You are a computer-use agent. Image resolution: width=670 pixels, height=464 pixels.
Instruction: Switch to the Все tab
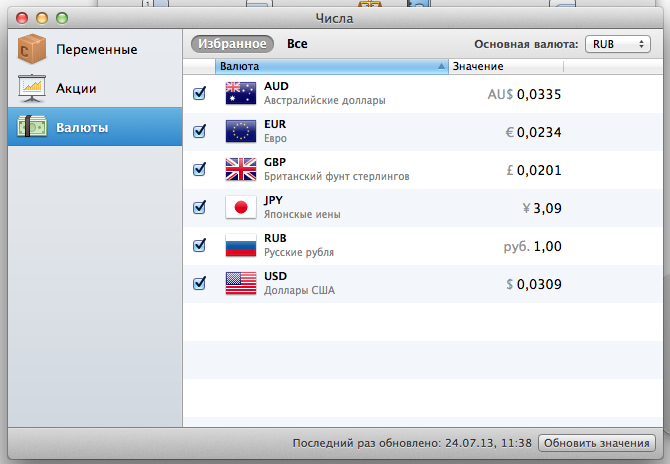tap(297, 44)
